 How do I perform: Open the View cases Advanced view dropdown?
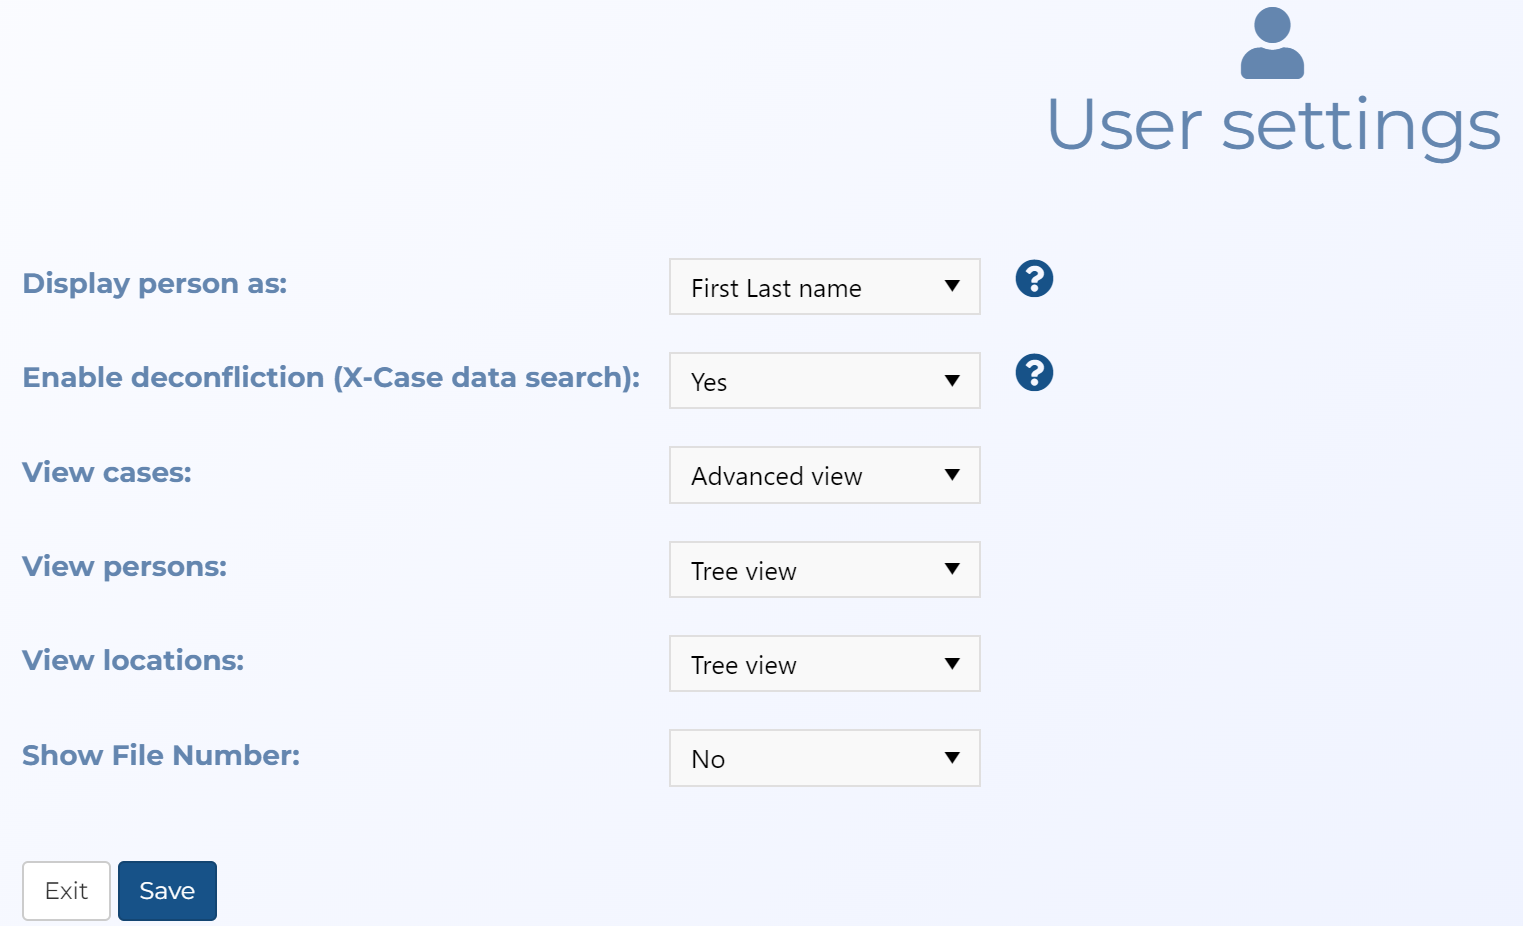(x=824, y=475)
